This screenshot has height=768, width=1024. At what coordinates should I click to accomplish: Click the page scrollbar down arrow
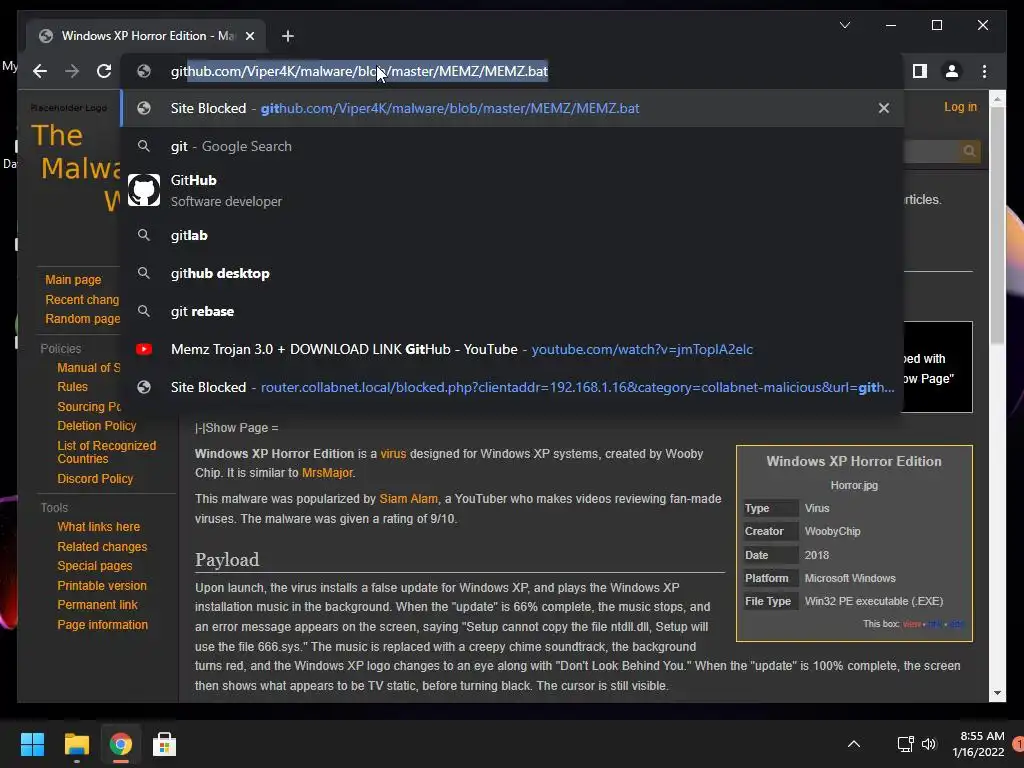click(997, 693)
